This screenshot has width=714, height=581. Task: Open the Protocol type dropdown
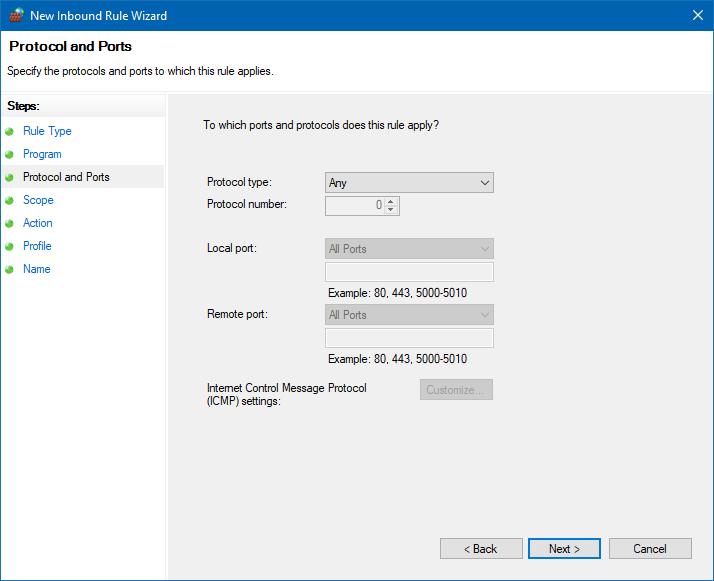tap(410, 183)
